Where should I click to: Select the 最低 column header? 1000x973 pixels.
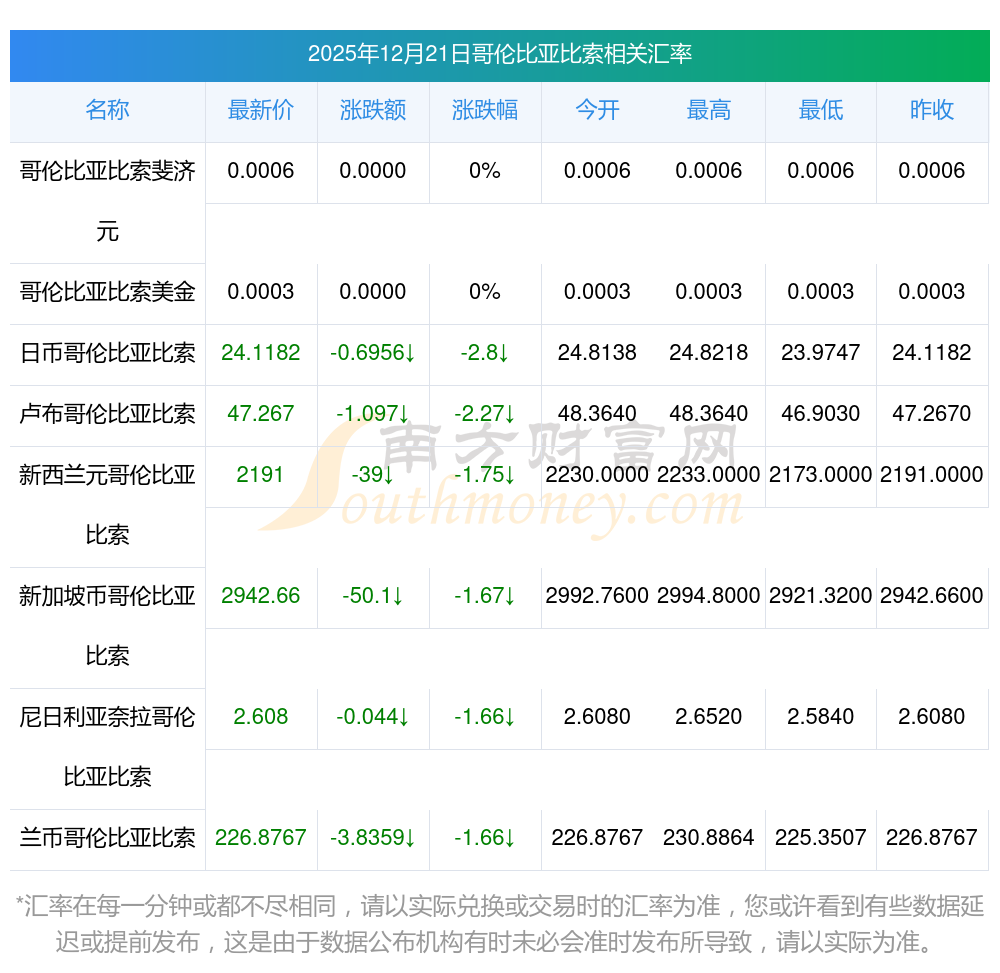point(821,110)
